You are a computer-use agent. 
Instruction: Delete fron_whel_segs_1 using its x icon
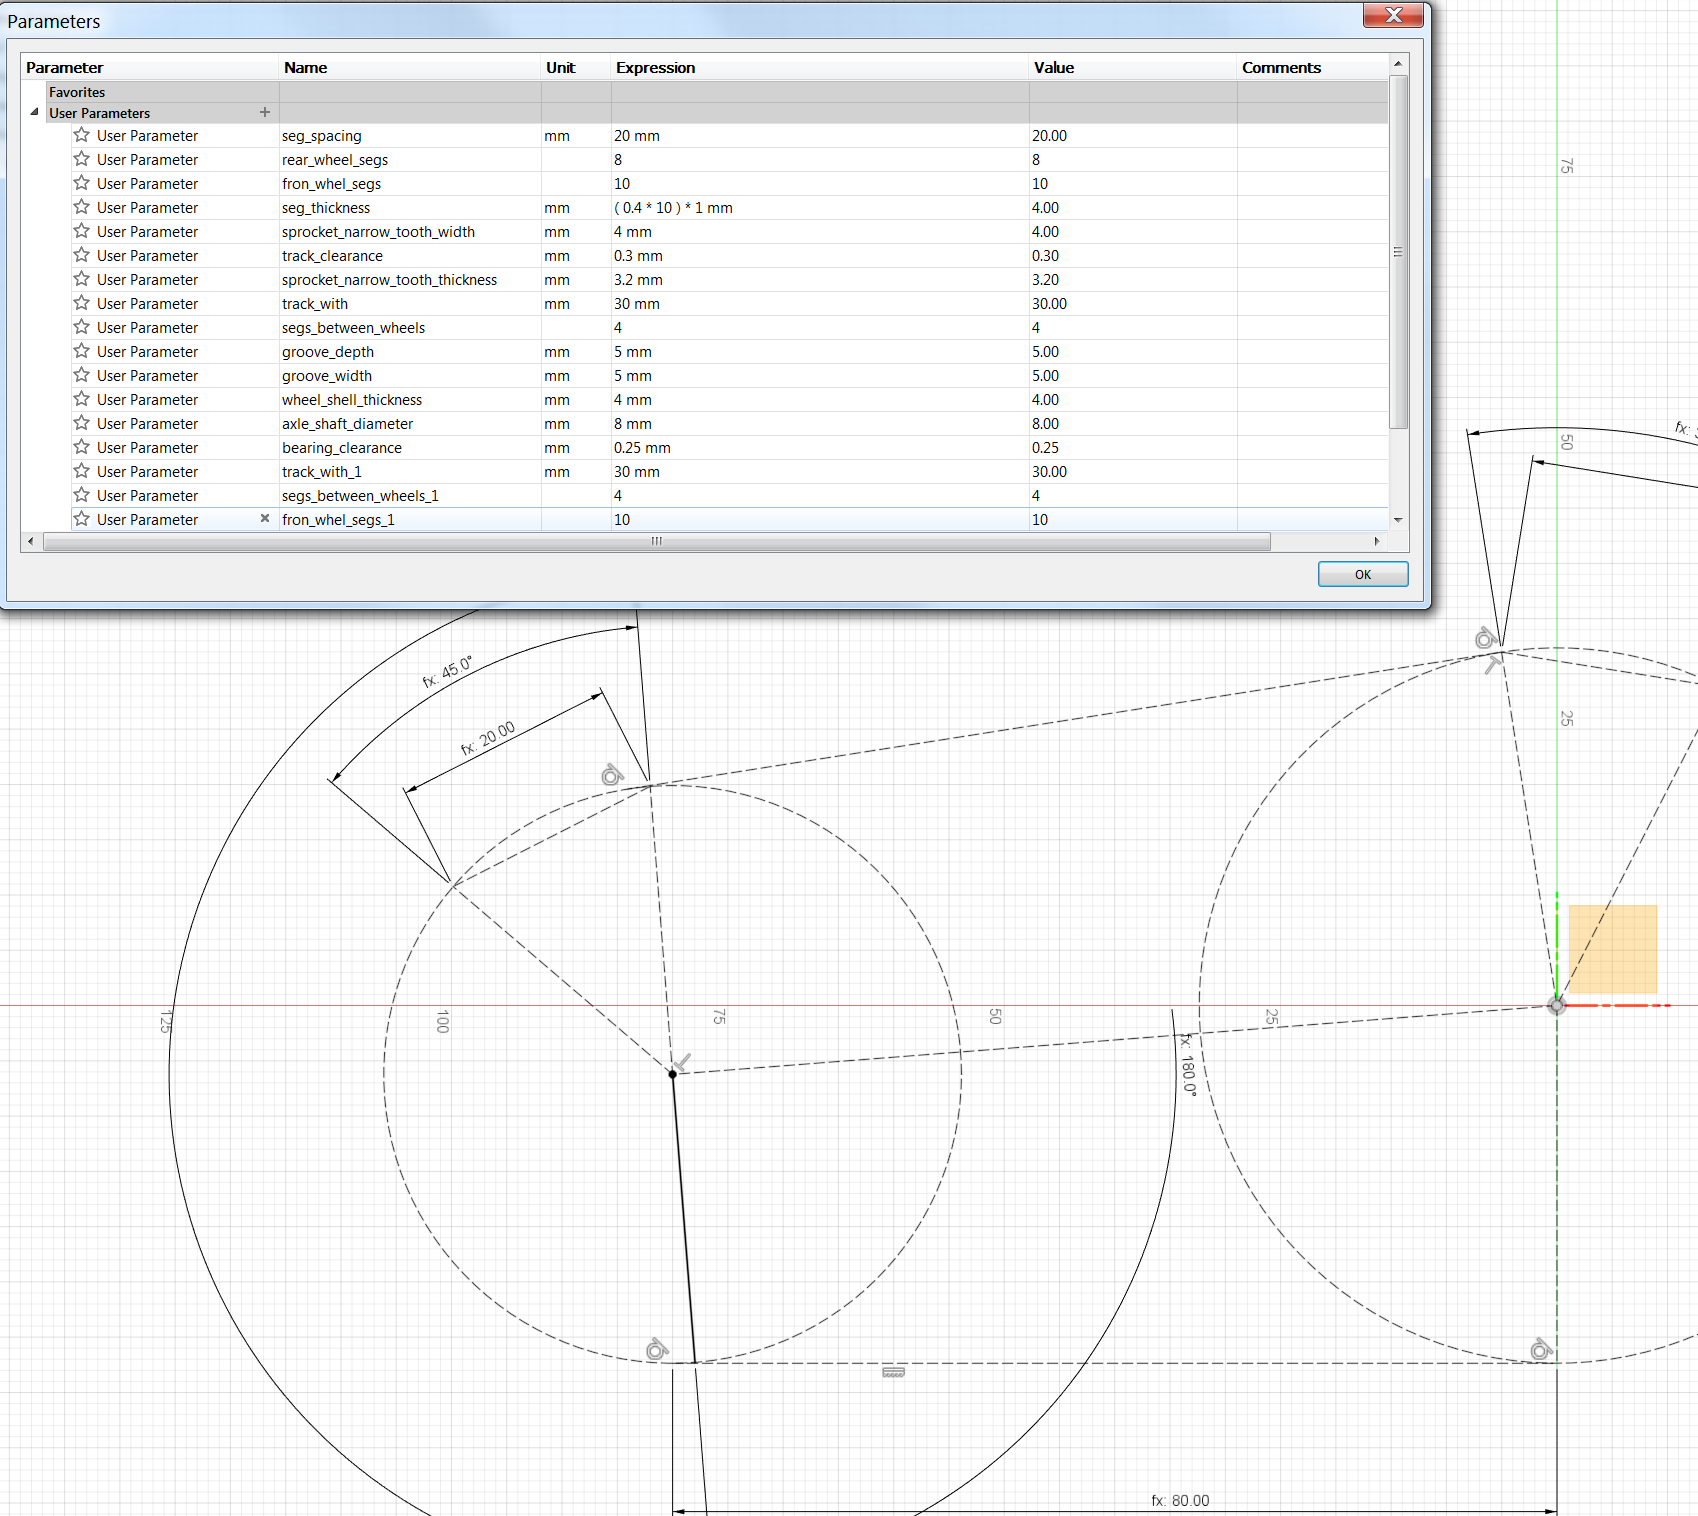[x=265, y=519]
